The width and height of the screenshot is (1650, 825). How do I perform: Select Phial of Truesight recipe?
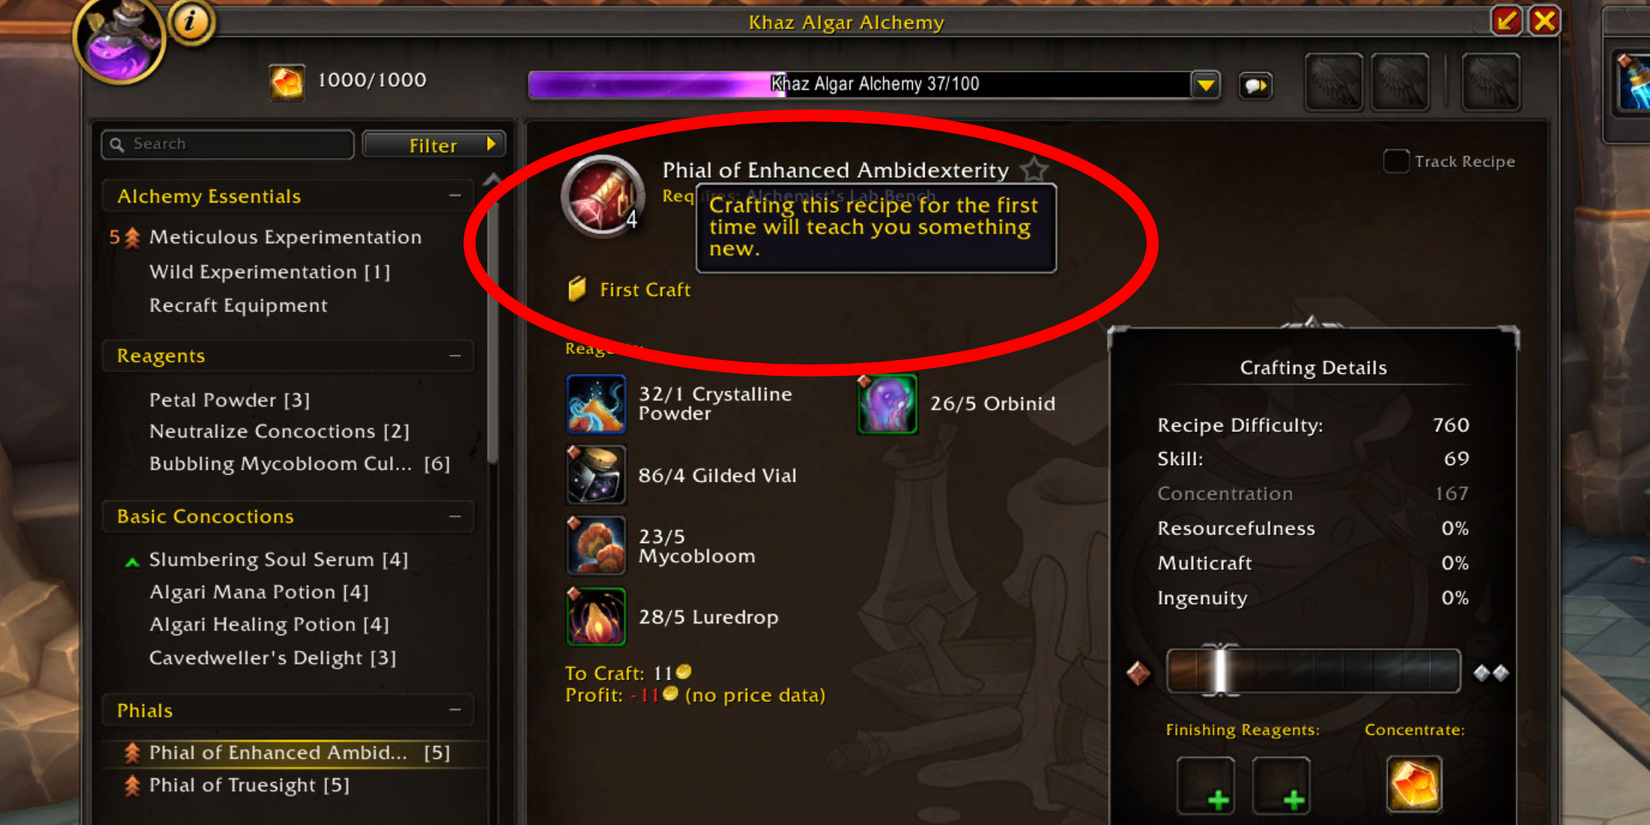pos(249,785)
